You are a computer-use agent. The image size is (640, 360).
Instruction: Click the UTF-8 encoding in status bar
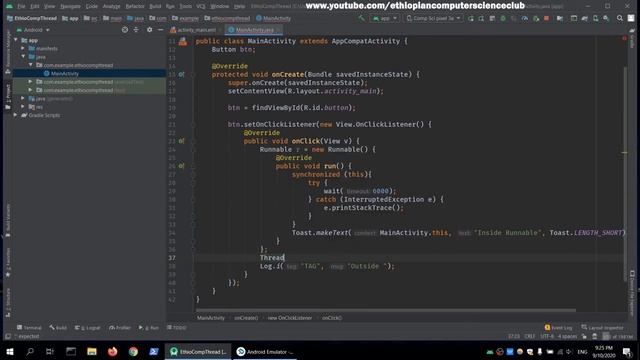pyautogui.click(x=547, y=336)
